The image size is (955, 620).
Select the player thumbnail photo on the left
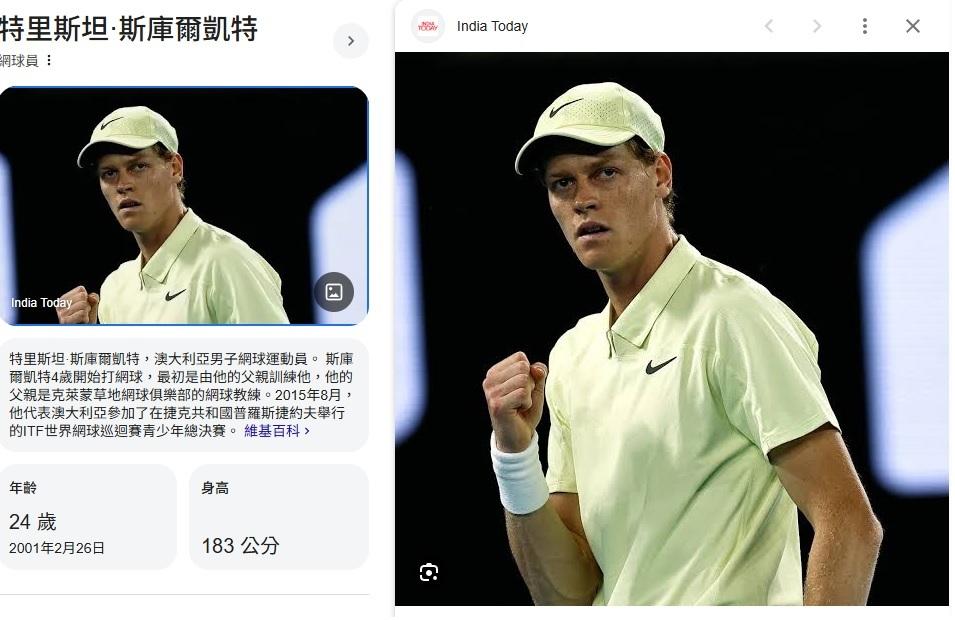coord(184,206)
